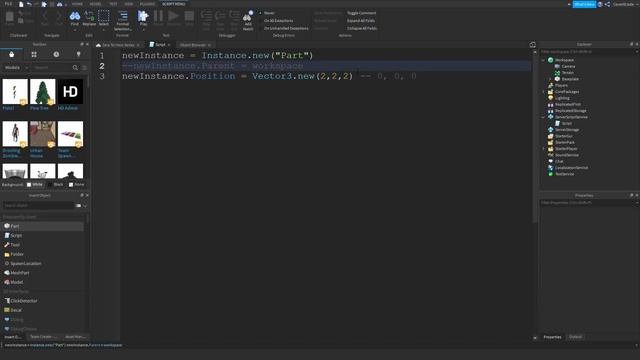The image size is (640, 360).
Task: Expand the Baseplate node in Explorer
Action: click(550, 79)
